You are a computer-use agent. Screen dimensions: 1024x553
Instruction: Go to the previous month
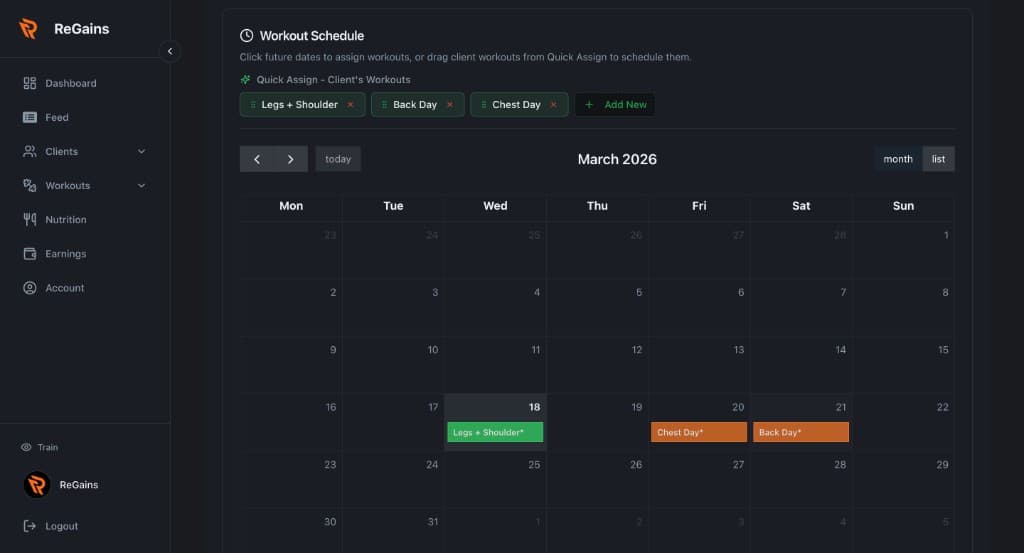pyautogui.click(x=257, y=159)
